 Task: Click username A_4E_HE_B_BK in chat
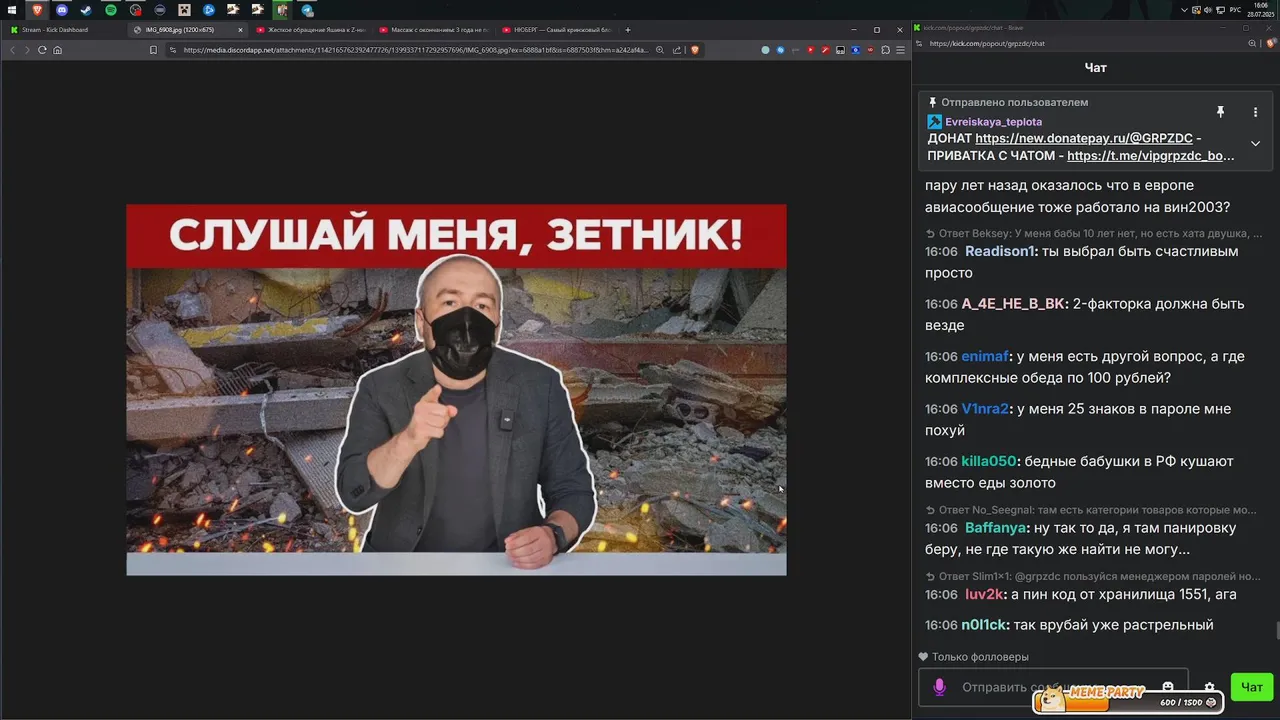1013,304
